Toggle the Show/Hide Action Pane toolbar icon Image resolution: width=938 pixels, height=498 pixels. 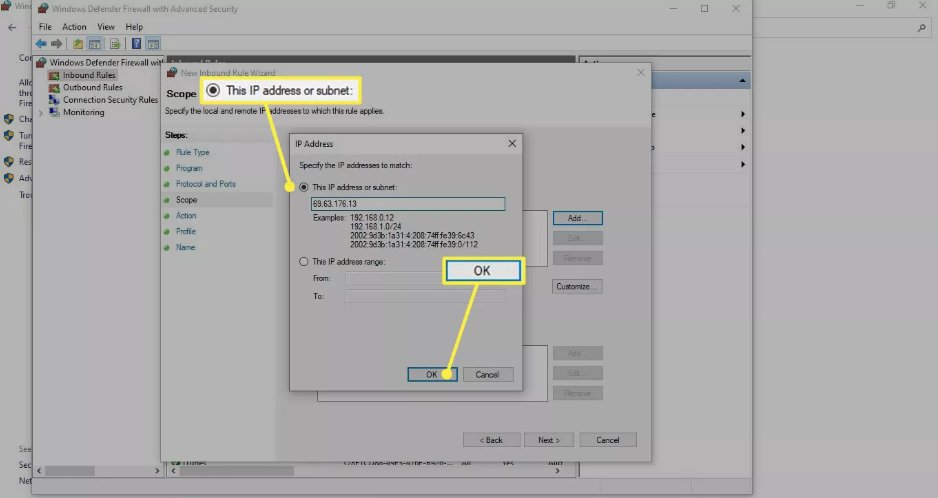click(153, 44)
